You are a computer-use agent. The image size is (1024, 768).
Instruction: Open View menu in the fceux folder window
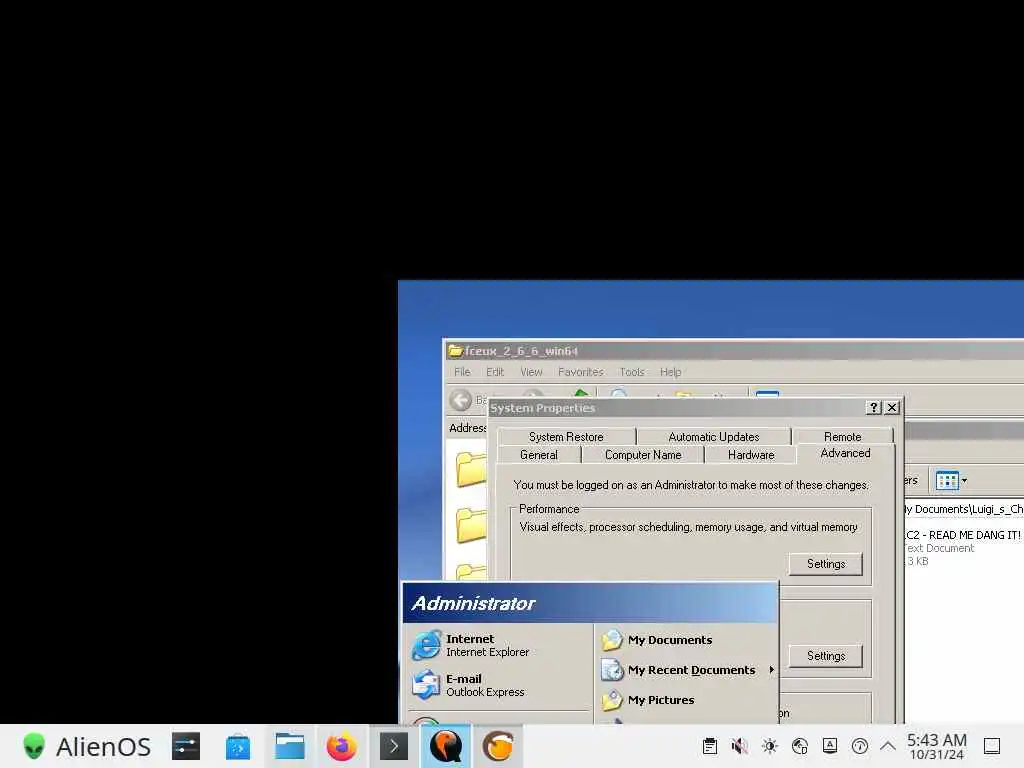point(531,372)
